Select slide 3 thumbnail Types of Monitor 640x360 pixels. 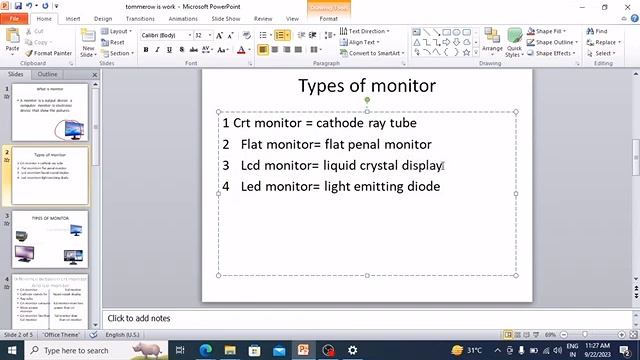[x=50, y=239]
